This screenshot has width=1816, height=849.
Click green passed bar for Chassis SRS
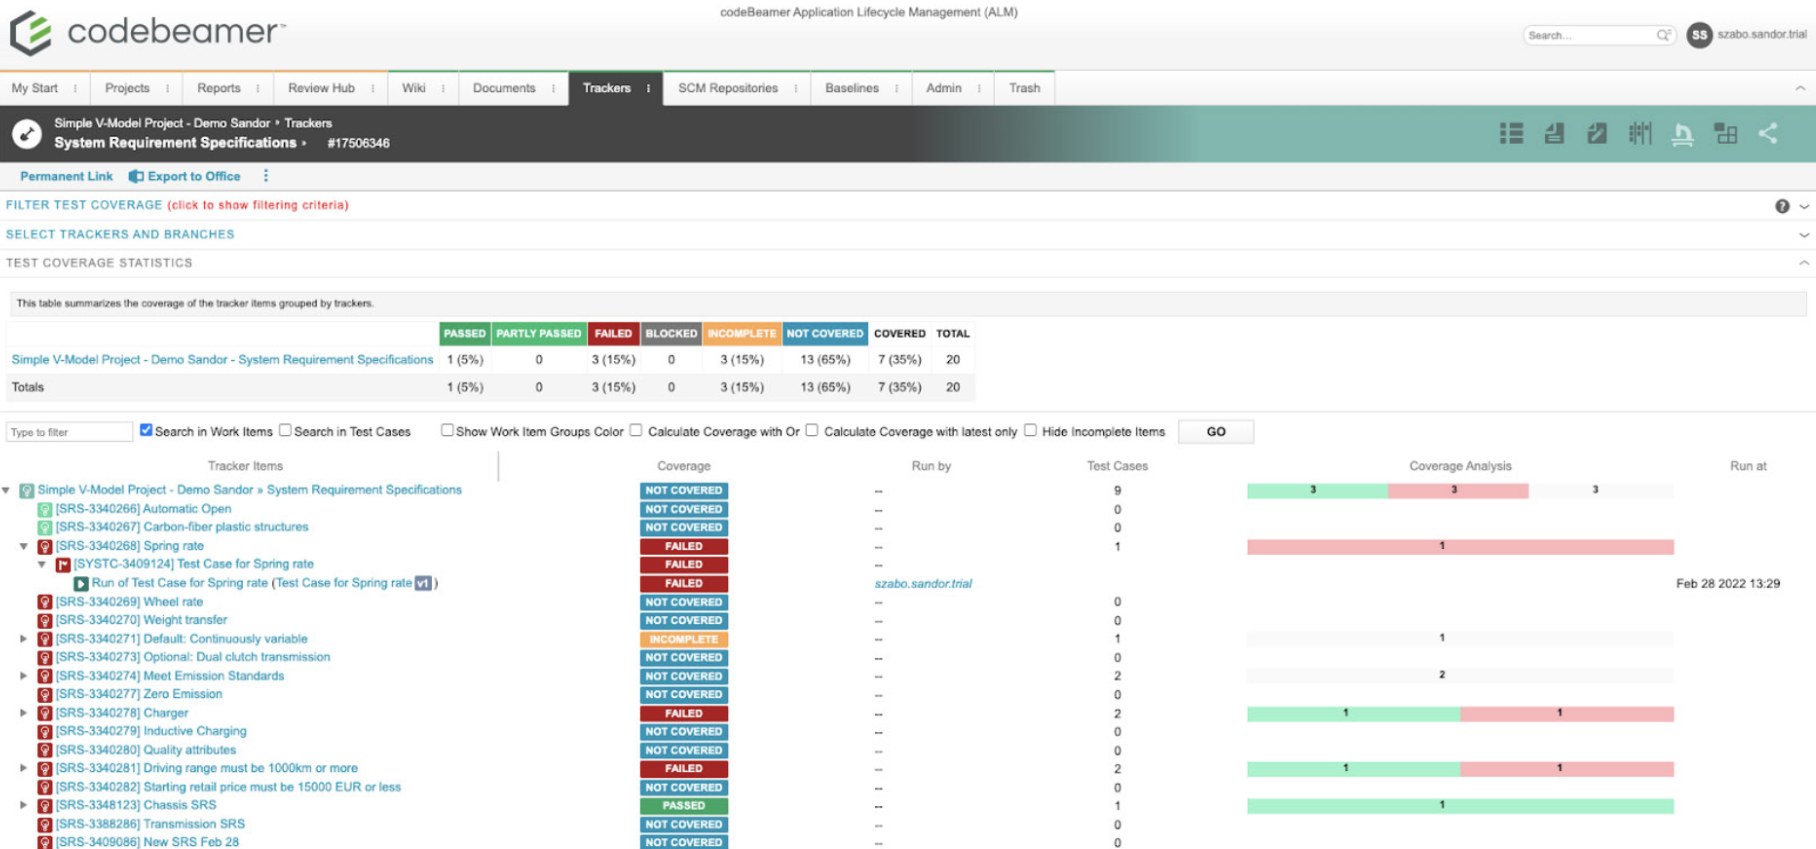point(1459,806)
